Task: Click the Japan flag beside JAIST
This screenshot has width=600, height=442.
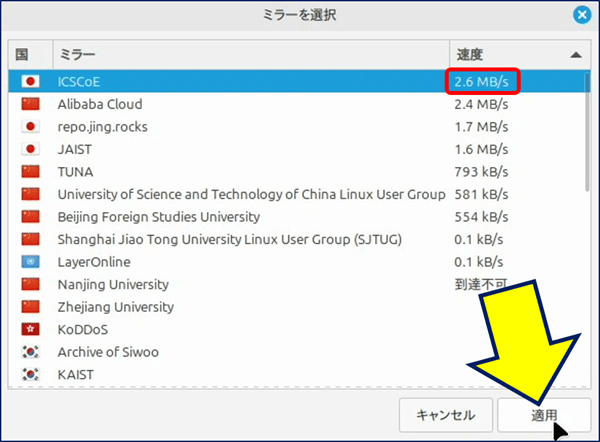Action: tap(30, 149)
